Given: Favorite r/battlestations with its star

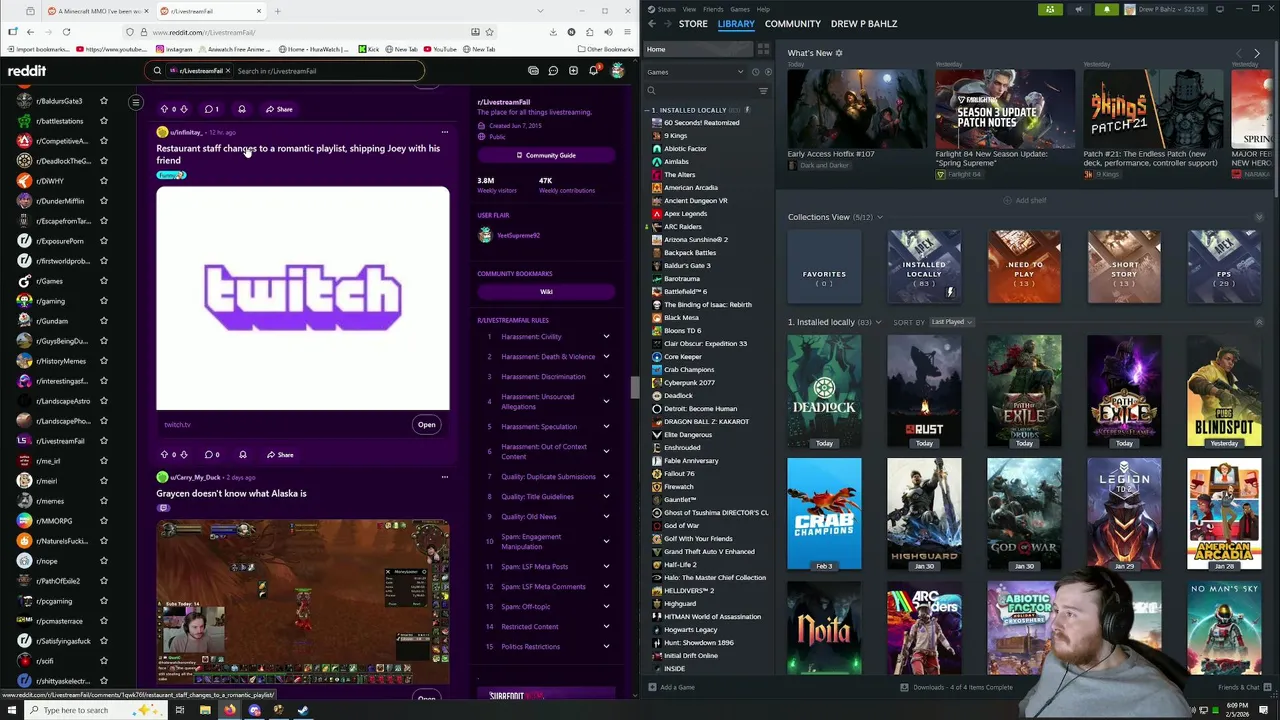Looking at the screenshot, I should click(x=103, y=121).
